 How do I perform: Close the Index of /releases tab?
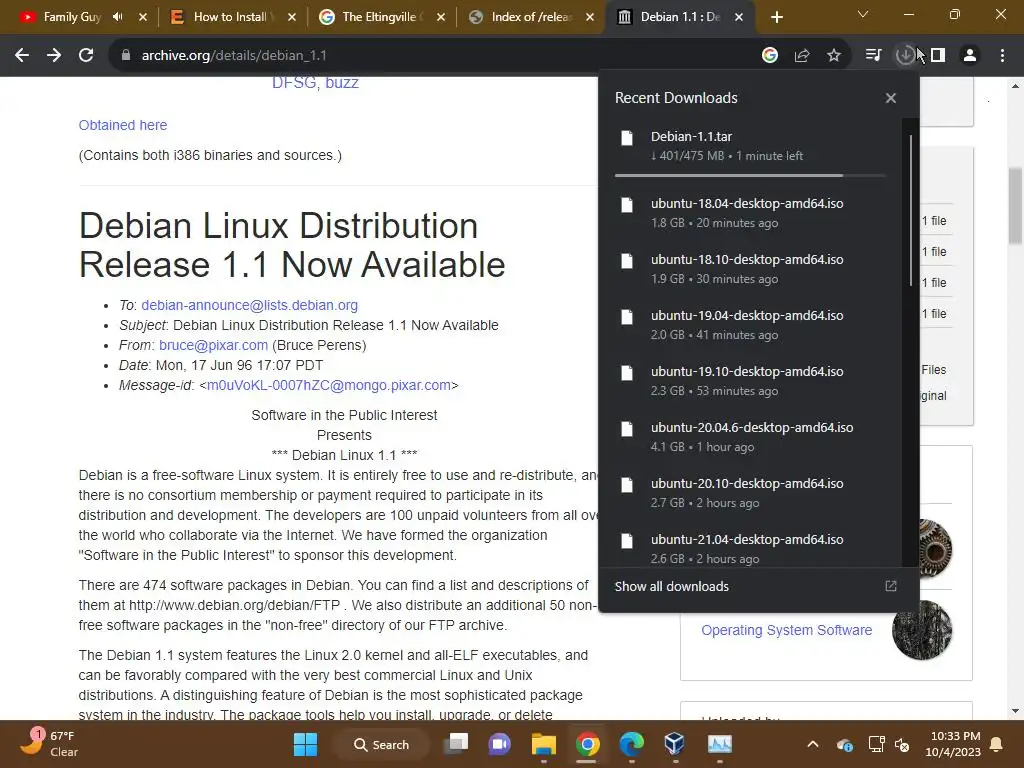point(590,17)
